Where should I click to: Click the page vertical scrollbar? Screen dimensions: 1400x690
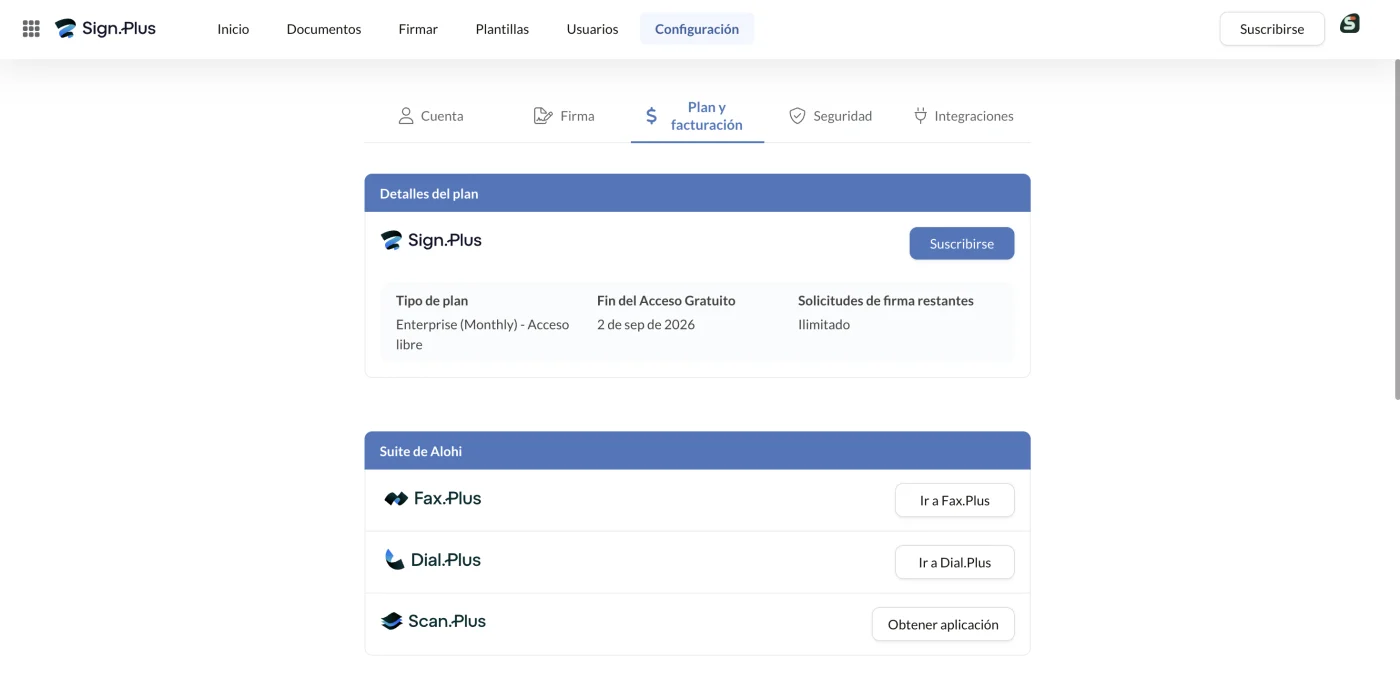(1396, 230)
